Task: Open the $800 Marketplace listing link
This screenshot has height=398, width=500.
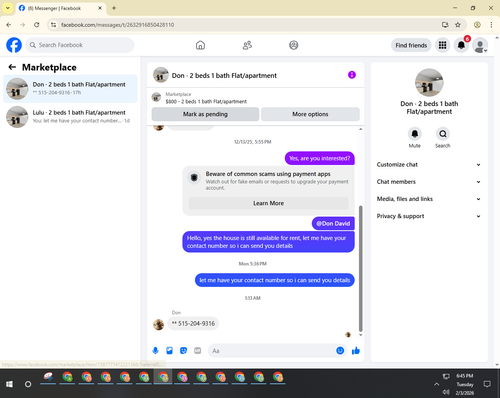Action: 206,101
